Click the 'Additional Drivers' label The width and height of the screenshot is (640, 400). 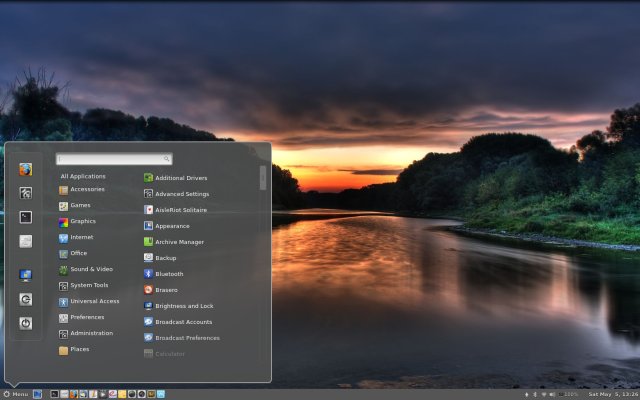[x=181, y=178]
